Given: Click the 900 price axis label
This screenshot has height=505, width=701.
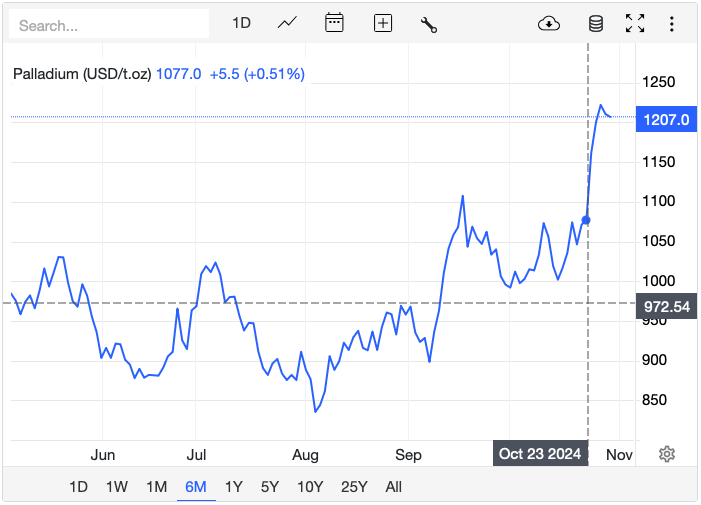Looking at the screenshot, I should pyautogui.click(x=654, y=360).
